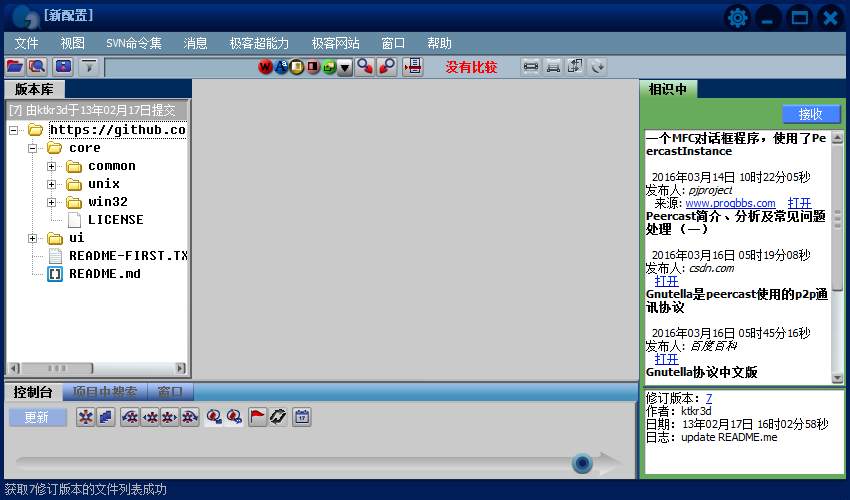Screen dimensions: 850x500
Task: Open the 极客超能力 menu
Action: click(x=259, y=43)
